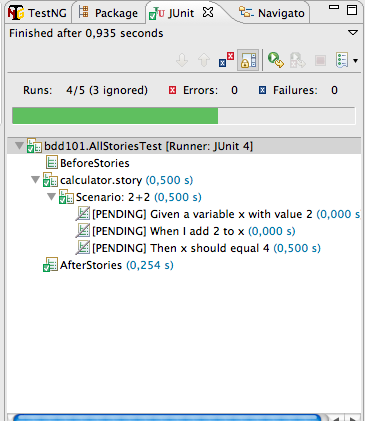The height and width of the screenshot is (421, 365).
Task: Click the horizontal scrollbar thumb
Action: pyautogui.click(x=167, y=417)
